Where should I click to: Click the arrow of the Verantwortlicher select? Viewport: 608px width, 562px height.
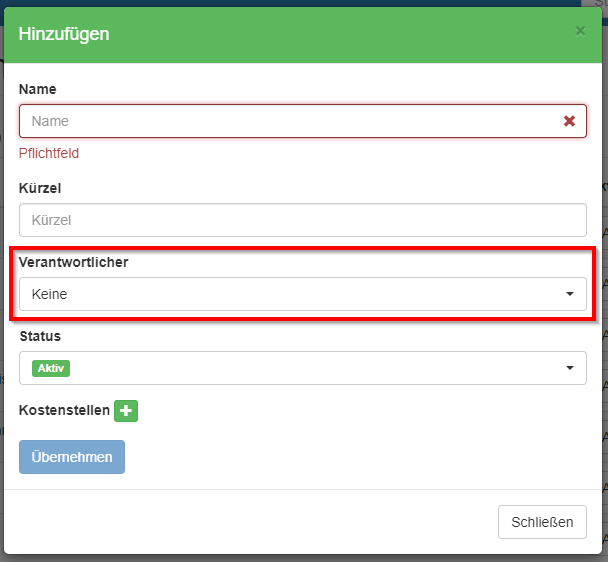[570, 294]
